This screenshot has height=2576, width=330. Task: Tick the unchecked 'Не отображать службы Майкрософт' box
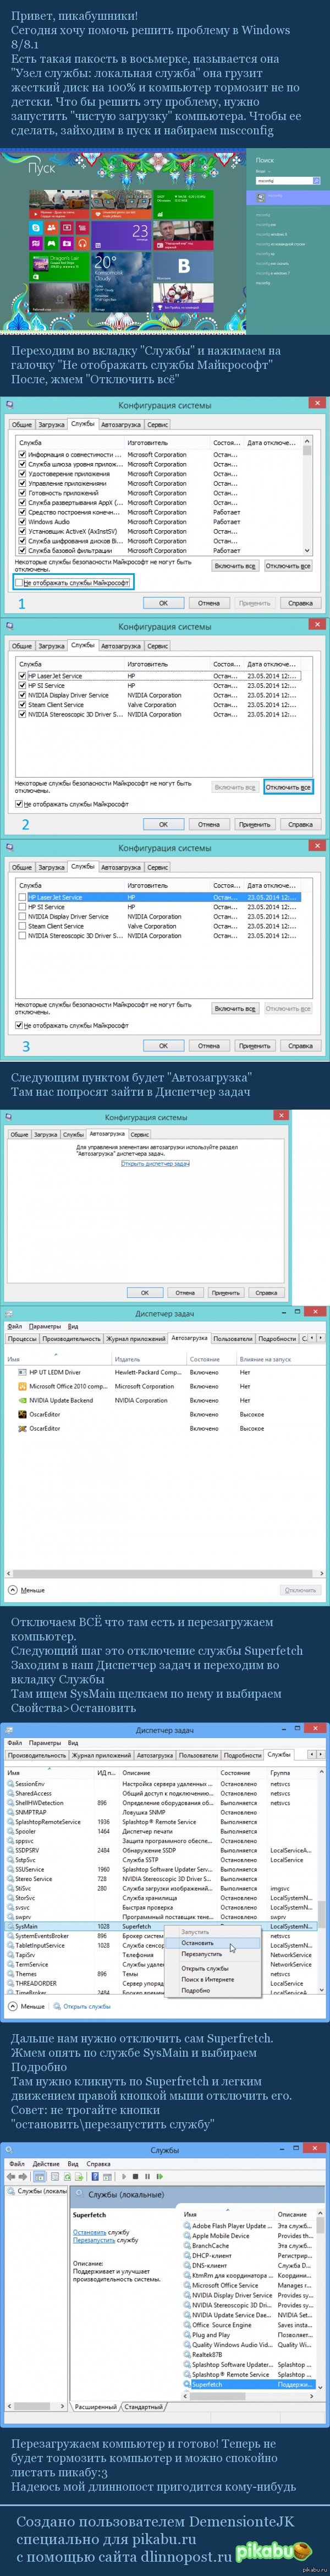(x=19, y=582)
